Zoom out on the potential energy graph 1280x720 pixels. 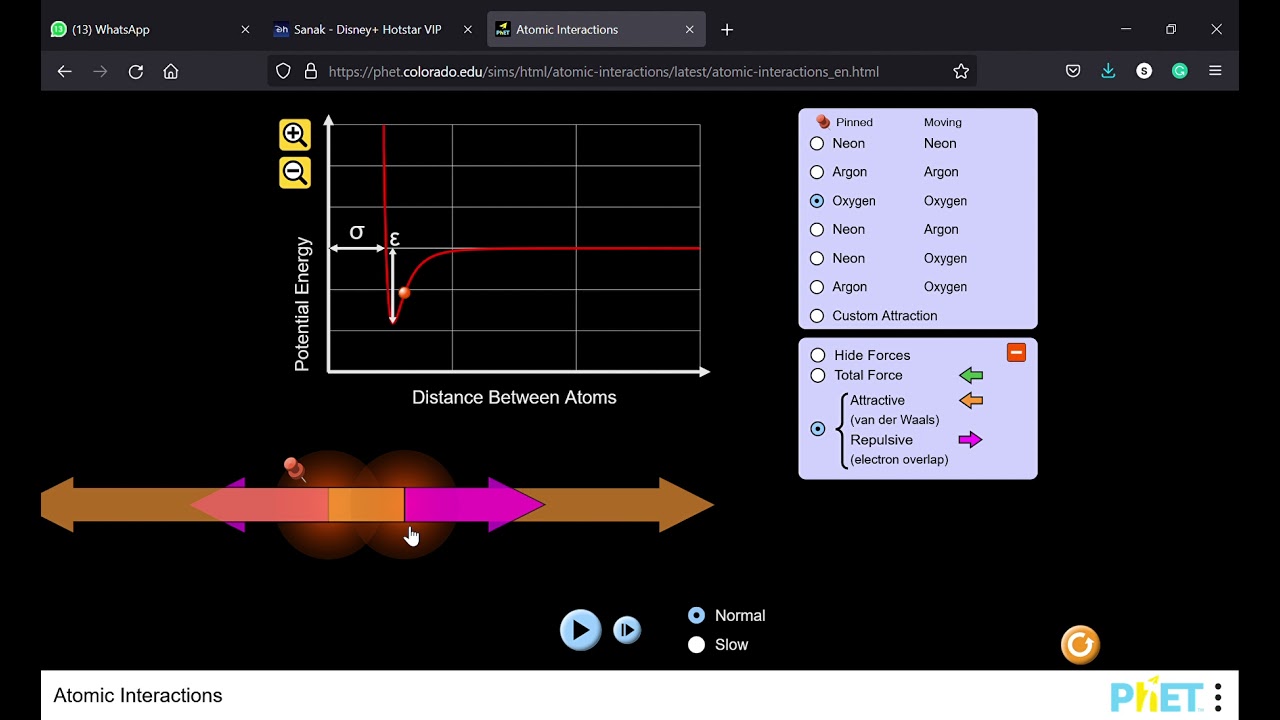pos(294,173)
